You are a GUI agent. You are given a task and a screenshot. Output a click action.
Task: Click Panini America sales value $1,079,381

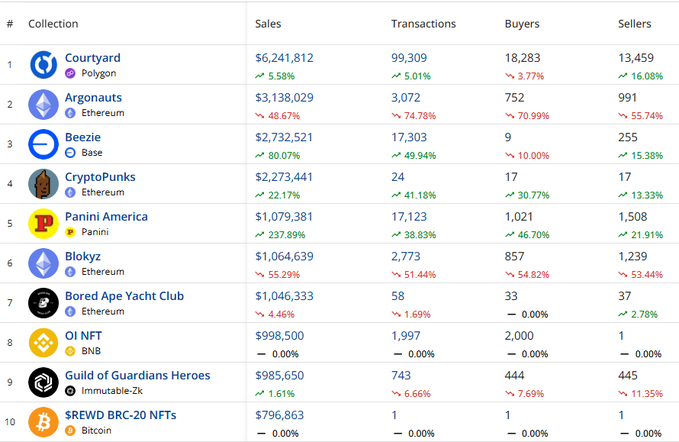pos(284,216)
